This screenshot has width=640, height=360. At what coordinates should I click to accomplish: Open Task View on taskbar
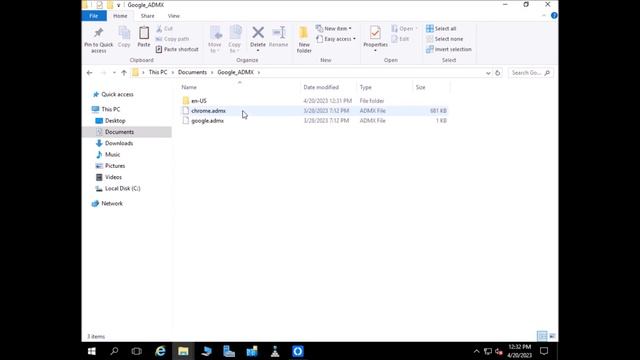point(137,351)
